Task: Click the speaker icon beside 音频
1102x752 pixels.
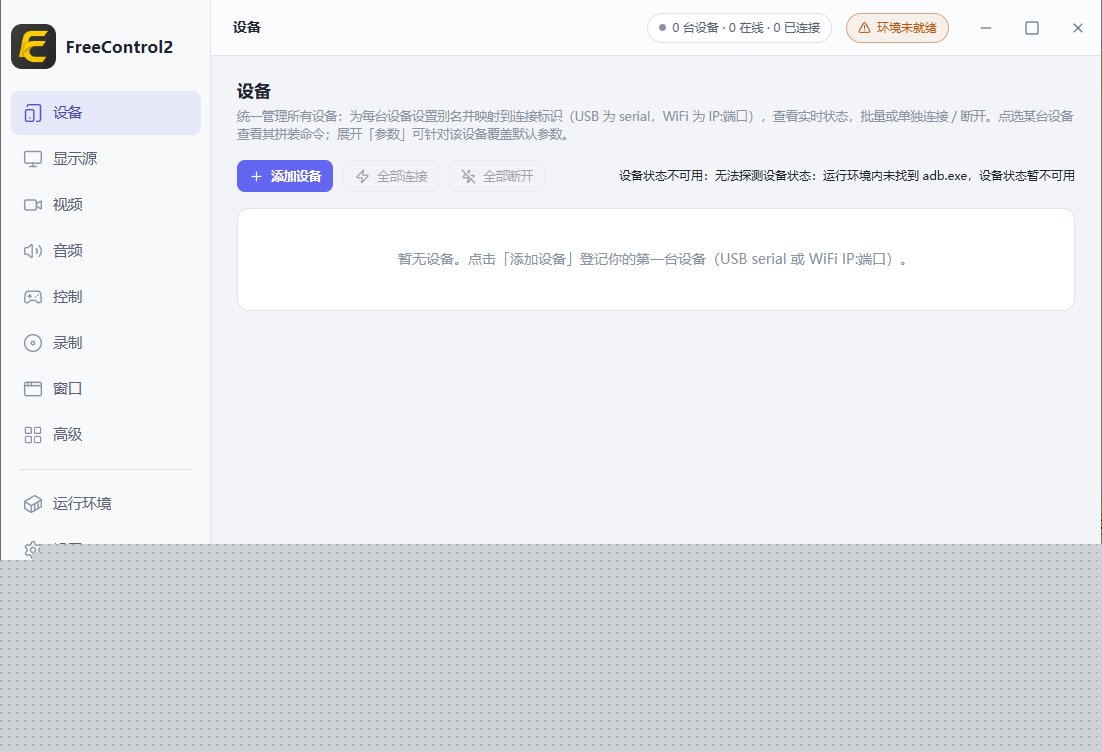Action: click(x=32, y=251)
